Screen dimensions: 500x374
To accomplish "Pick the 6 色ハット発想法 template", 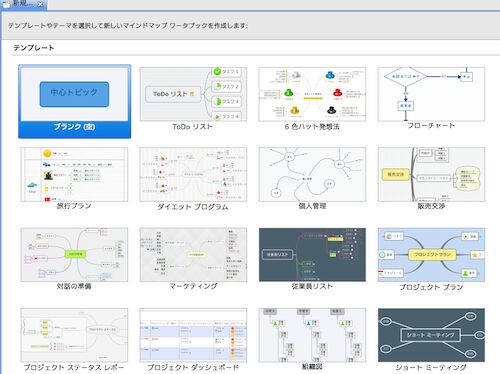I will pyautogui.click(x=312, y=94).
